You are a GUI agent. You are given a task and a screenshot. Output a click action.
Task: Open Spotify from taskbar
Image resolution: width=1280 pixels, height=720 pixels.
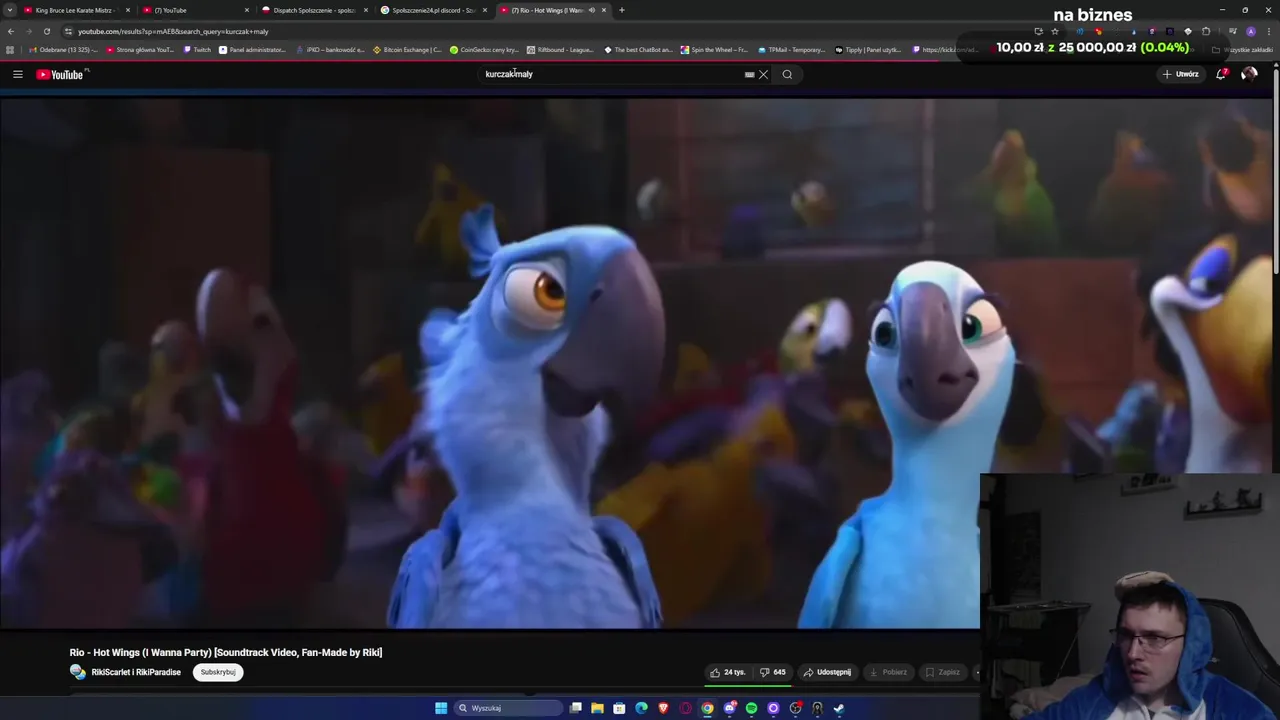(751, 708)
